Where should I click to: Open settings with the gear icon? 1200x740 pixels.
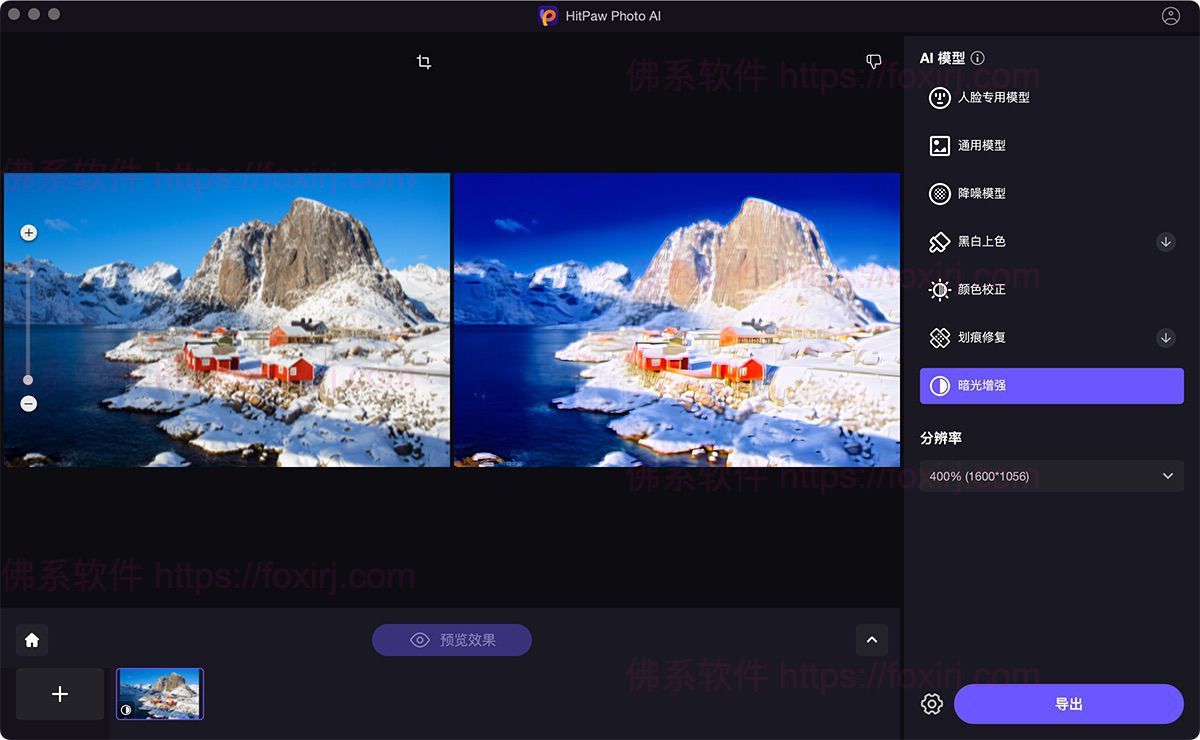(x=932, y=704)
